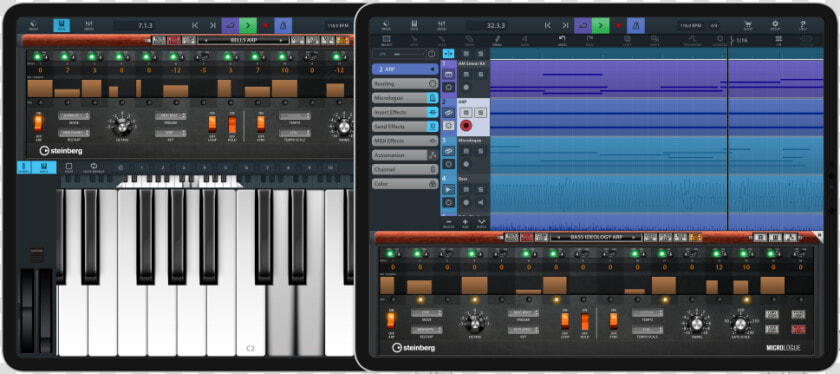
Task: Click the Add track plus button
Action: (x=464, y=222)
